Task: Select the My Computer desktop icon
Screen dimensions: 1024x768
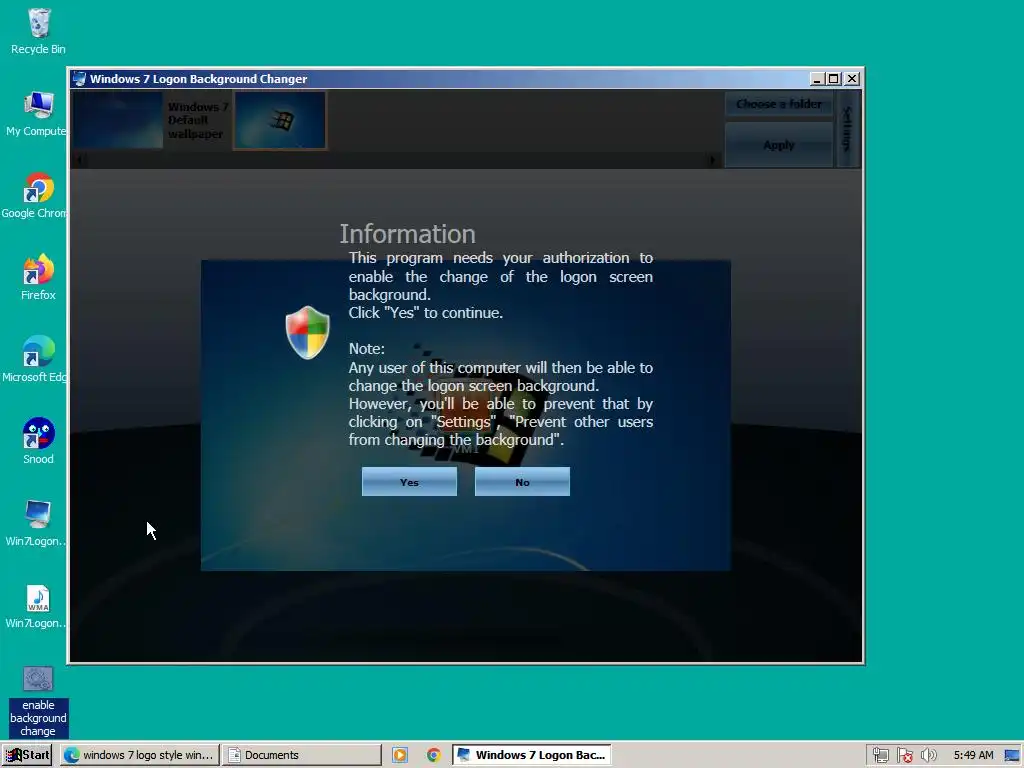Action: point(37,114)
